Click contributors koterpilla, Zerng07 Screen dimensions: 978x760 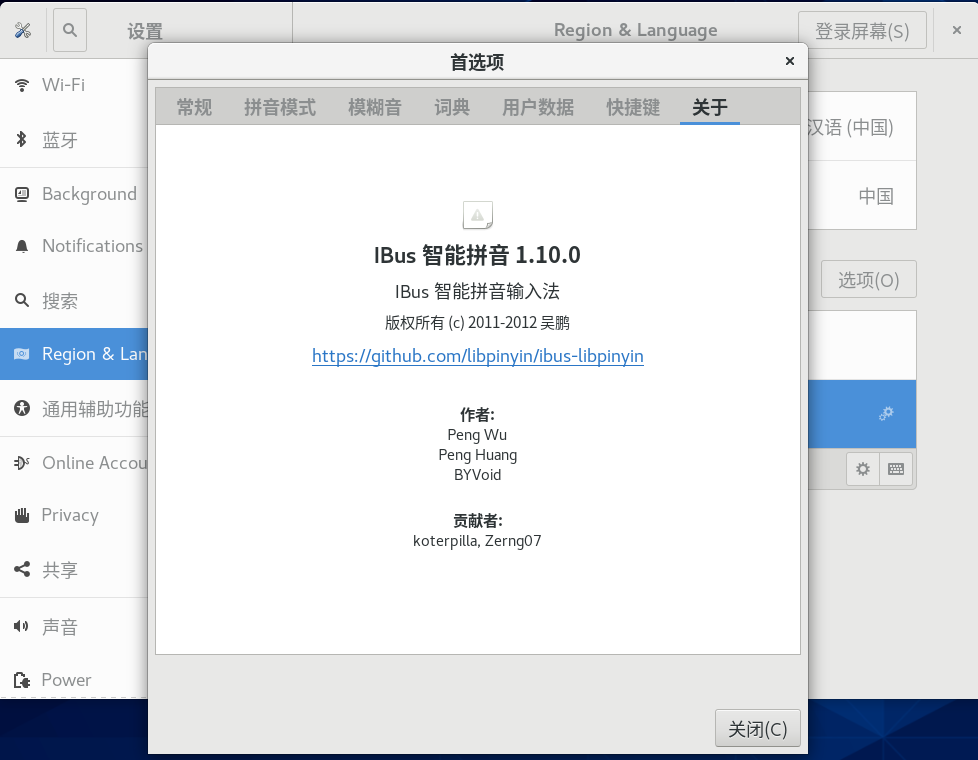click(477, 540)
